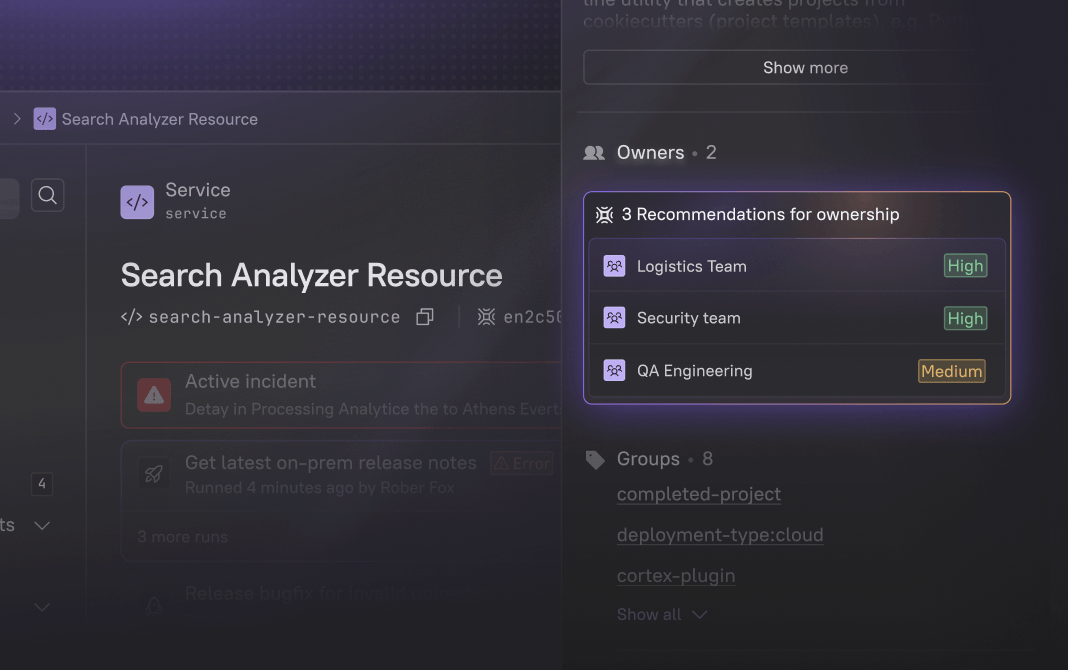Expand 3 more runs
The image size is (1068, 670).
pyautogui.click(x=183, y=537)
